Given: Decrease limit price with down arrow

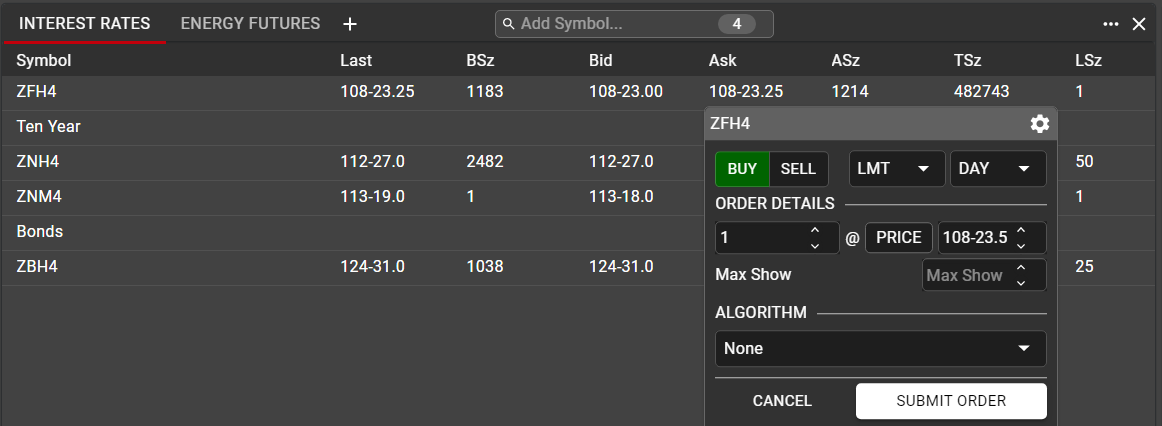Looking at the screenshot, I should tap(1021, 245).
